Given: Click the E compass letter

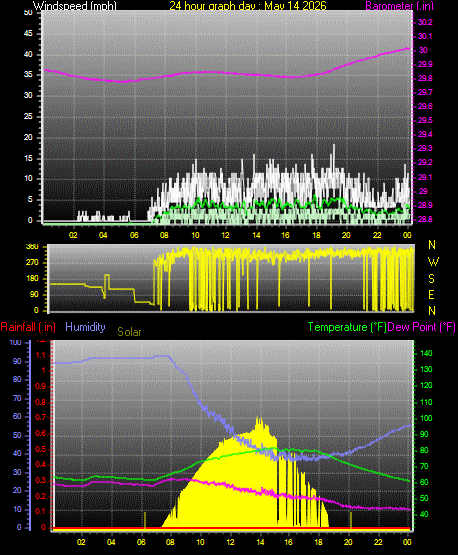Looking at the screenshot, I should [431, 295].
